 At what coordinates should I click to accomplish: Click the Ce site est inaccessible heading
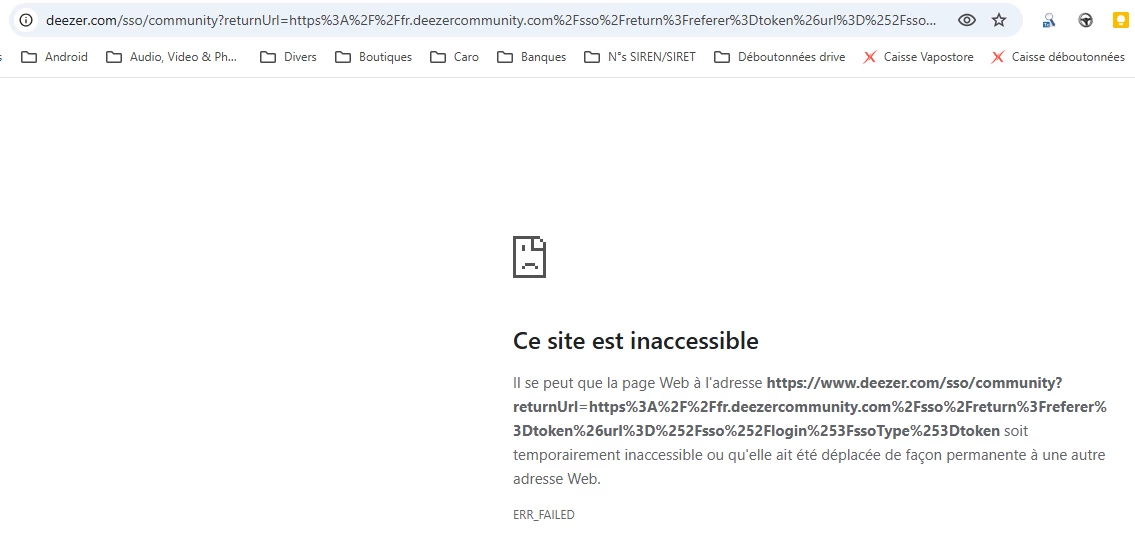(x=636, y=340)
